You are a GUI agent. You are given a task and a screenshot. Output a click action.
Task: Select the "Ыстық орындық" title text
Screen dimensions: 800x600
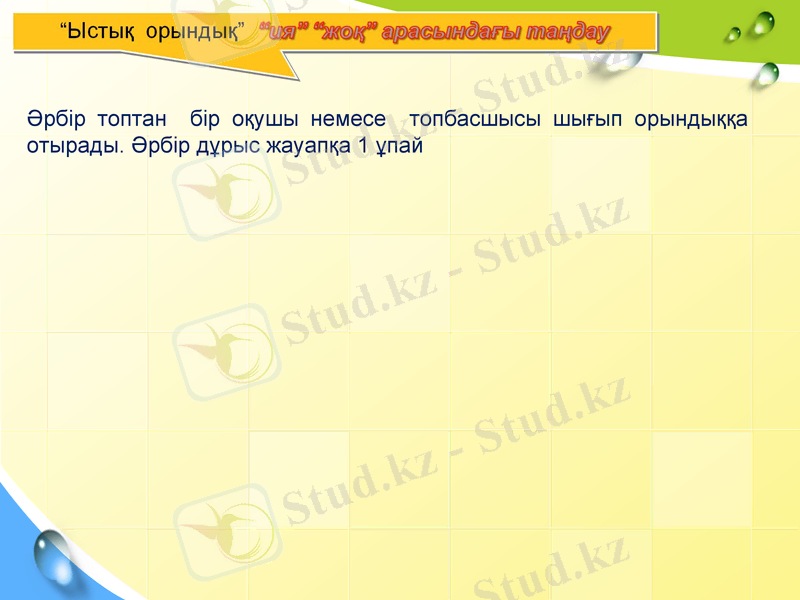pos(152,30)
